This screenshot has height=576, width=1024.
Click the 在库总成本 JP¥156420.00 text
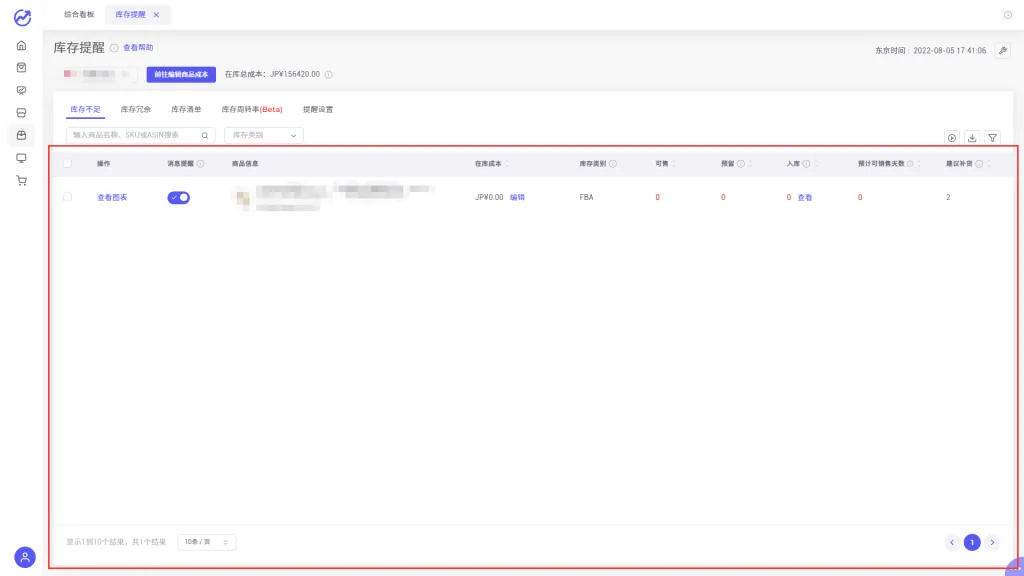(272, 74)
